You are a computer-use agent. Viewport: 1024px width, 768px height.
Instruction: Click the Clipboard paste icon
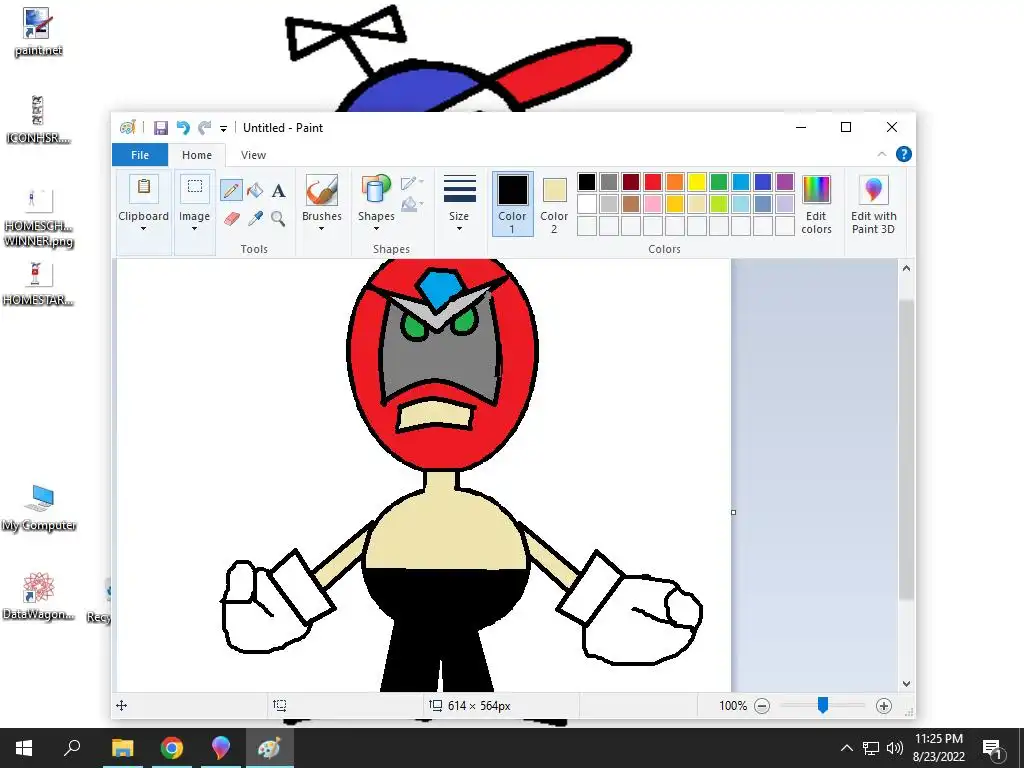tap(144, 187)
